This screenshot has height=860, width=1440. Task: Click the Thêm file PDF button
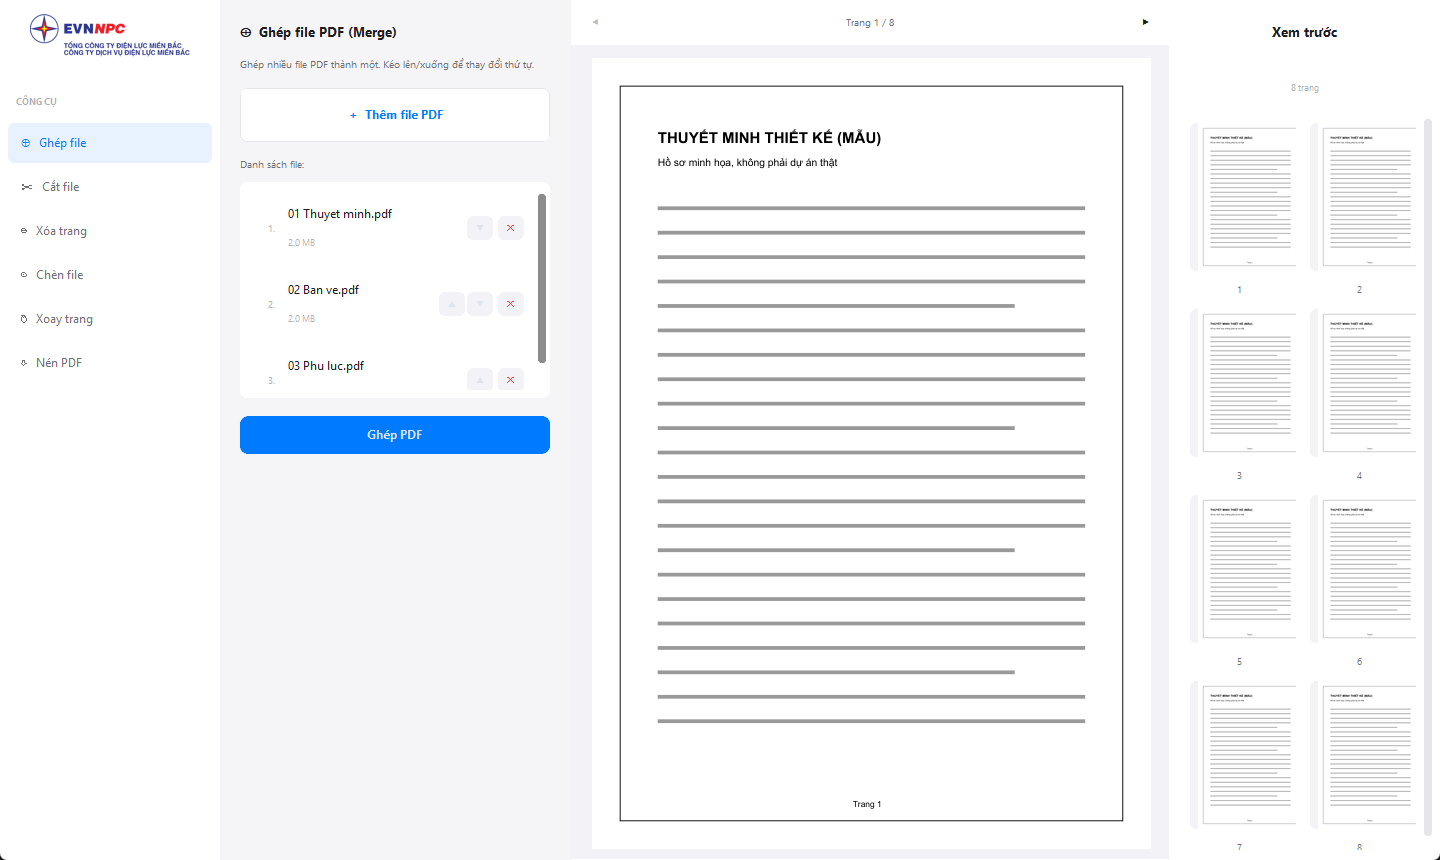[x=395, y=115]
